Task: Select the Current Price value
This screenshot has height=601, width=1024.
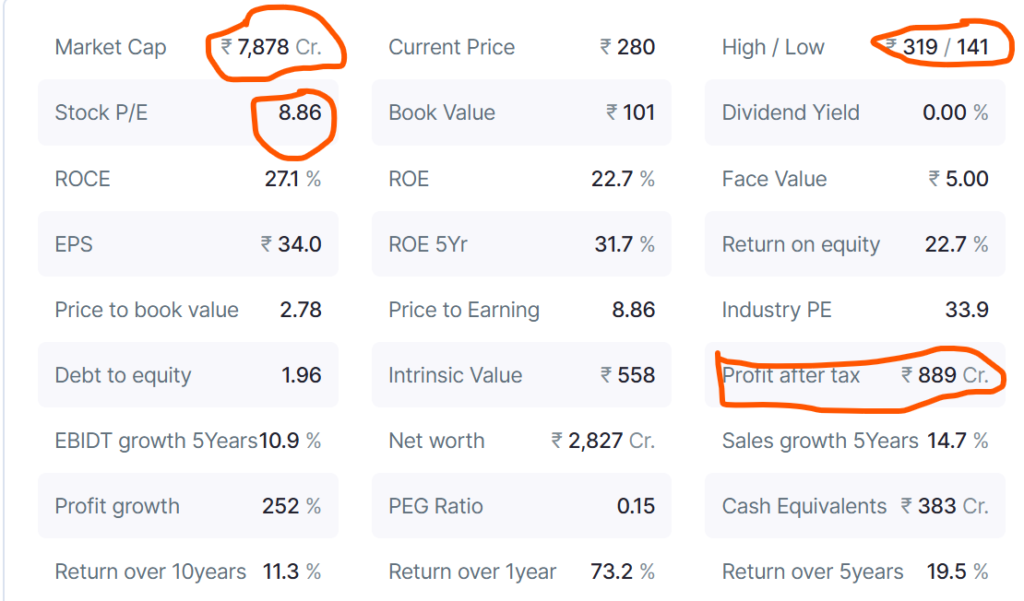Action: tap(628, 47)
